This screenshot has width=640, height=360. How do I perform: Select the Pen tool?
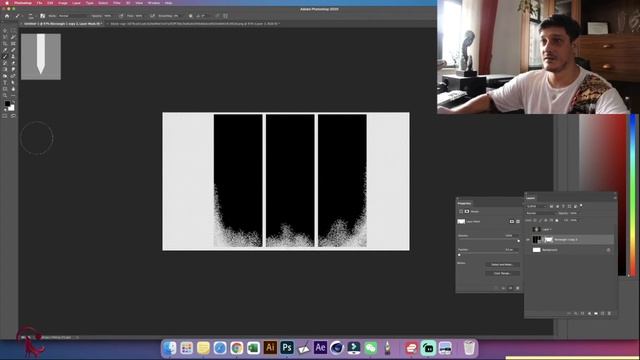[13, 76]
